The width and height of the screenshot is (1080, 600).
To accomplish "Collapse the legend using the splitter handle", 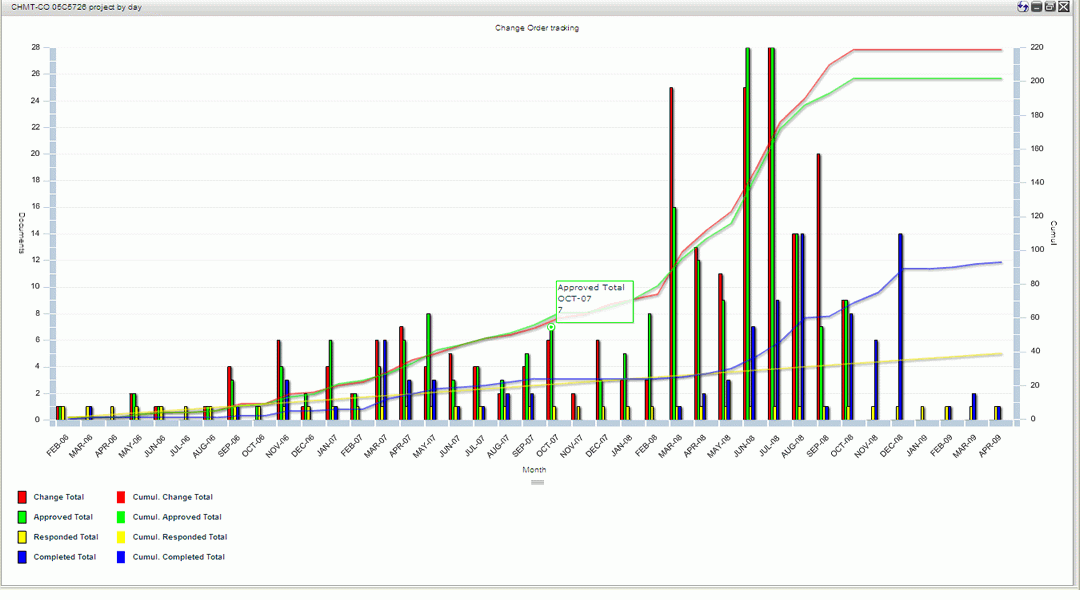I will point(537,482).
